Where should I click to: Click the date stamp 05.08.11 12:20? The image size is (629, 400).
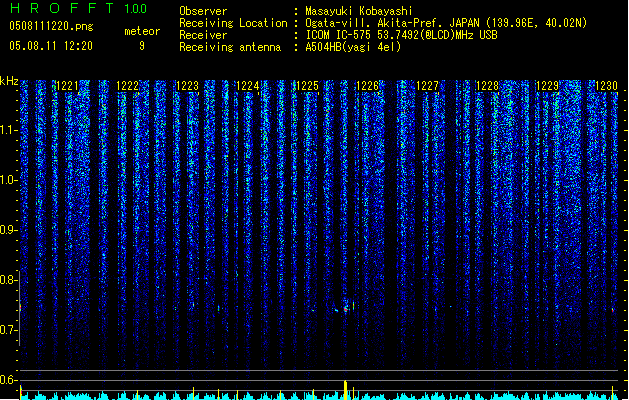51,46
